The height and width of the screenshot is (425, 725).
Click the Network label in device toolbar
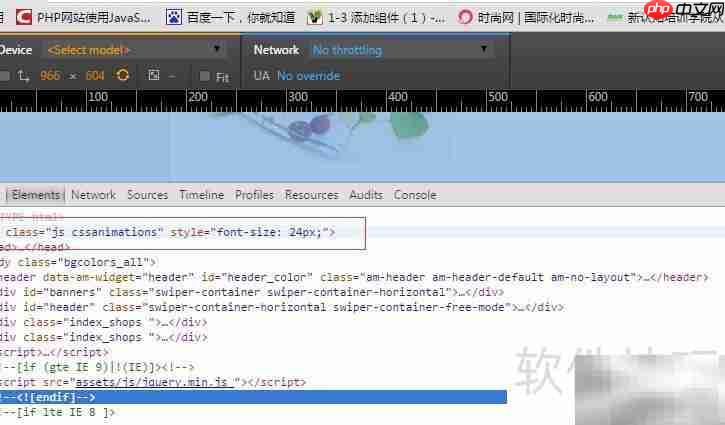(x=276, y=50)
